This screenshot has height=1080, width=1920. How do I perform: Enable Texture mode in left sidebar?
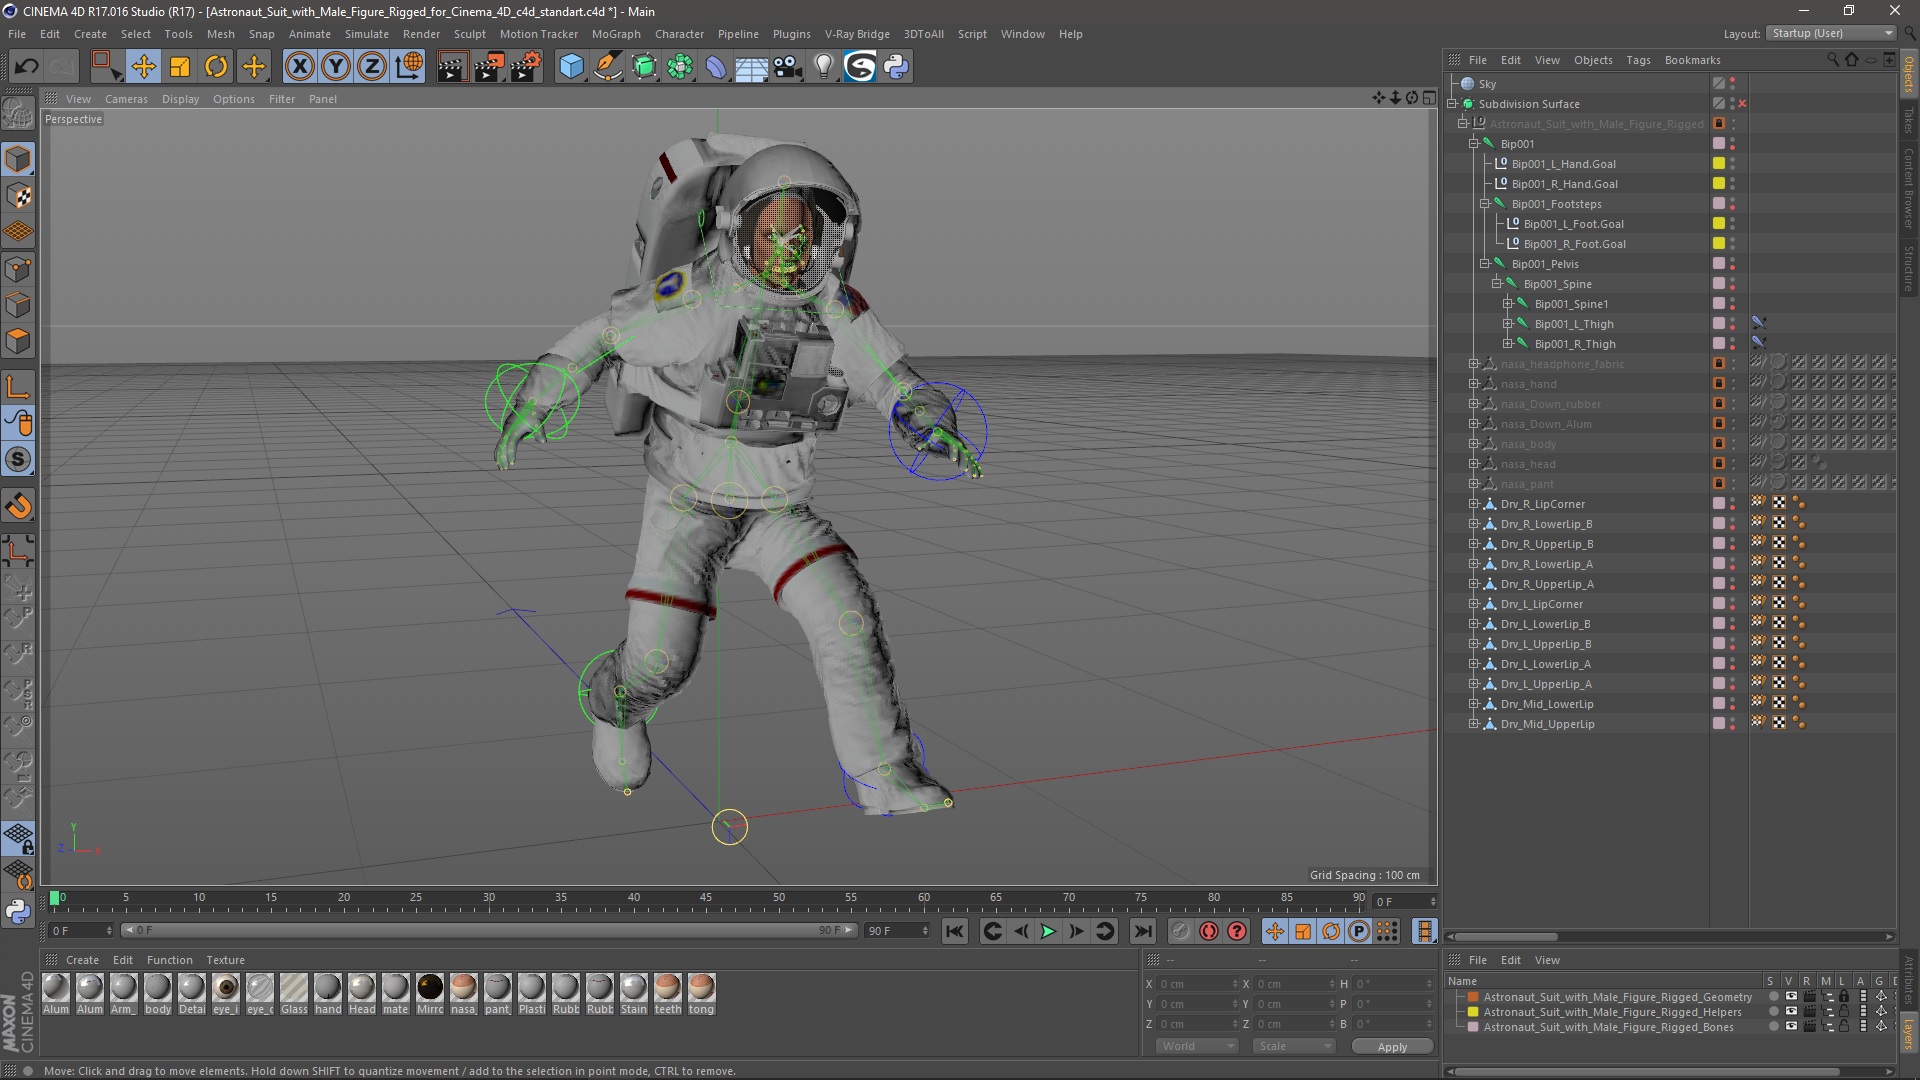[18, 196]
